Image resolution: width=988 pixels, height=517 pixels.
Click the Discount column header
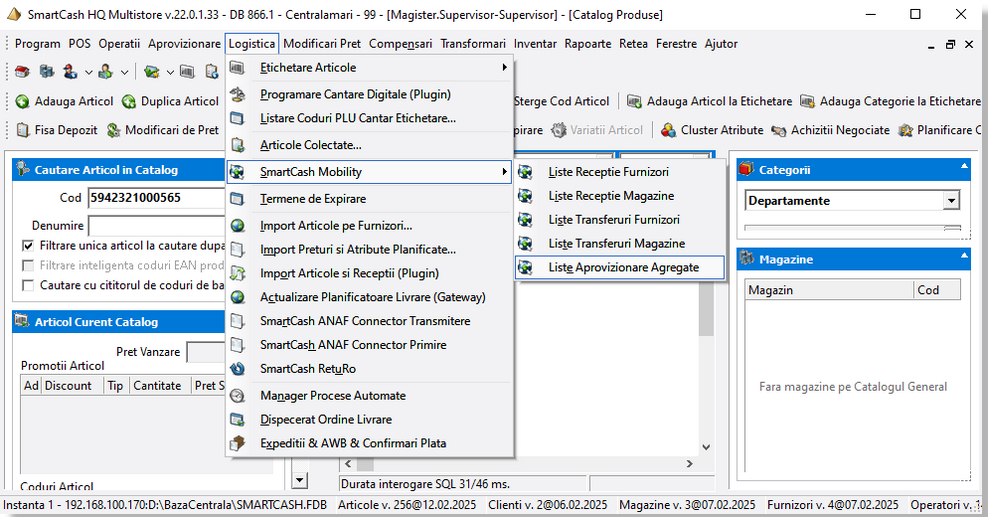pyautogui.click(x=72, y=386)
